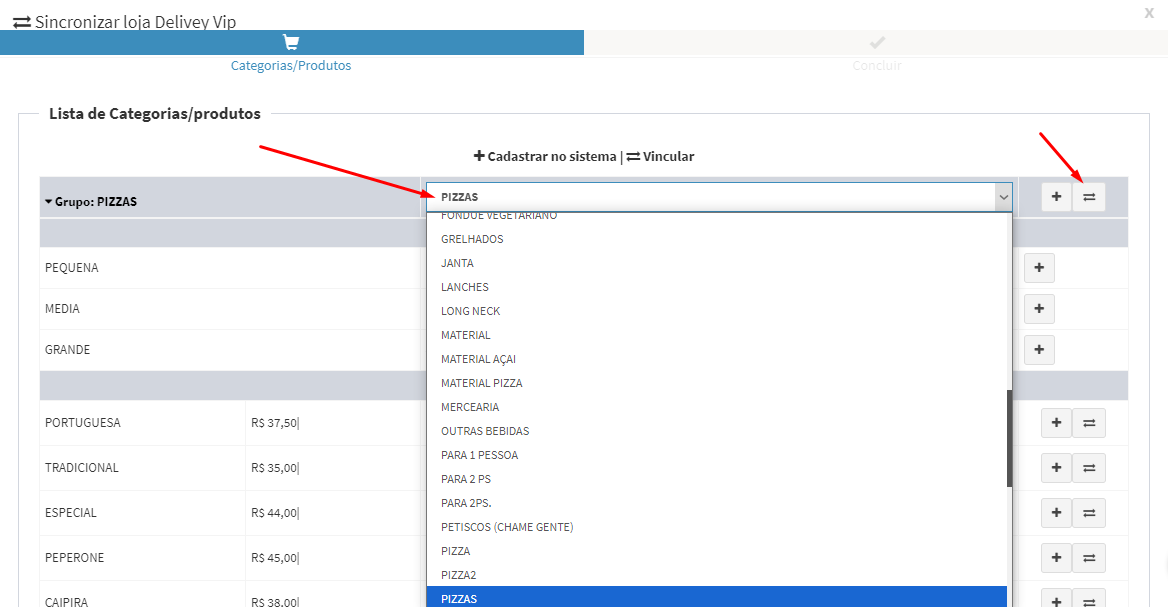Image resolution: width=1168 pixels, height=607 pixels.
Task: Click the plus icon for PEQUENA row
Action: click(1039, 268)
